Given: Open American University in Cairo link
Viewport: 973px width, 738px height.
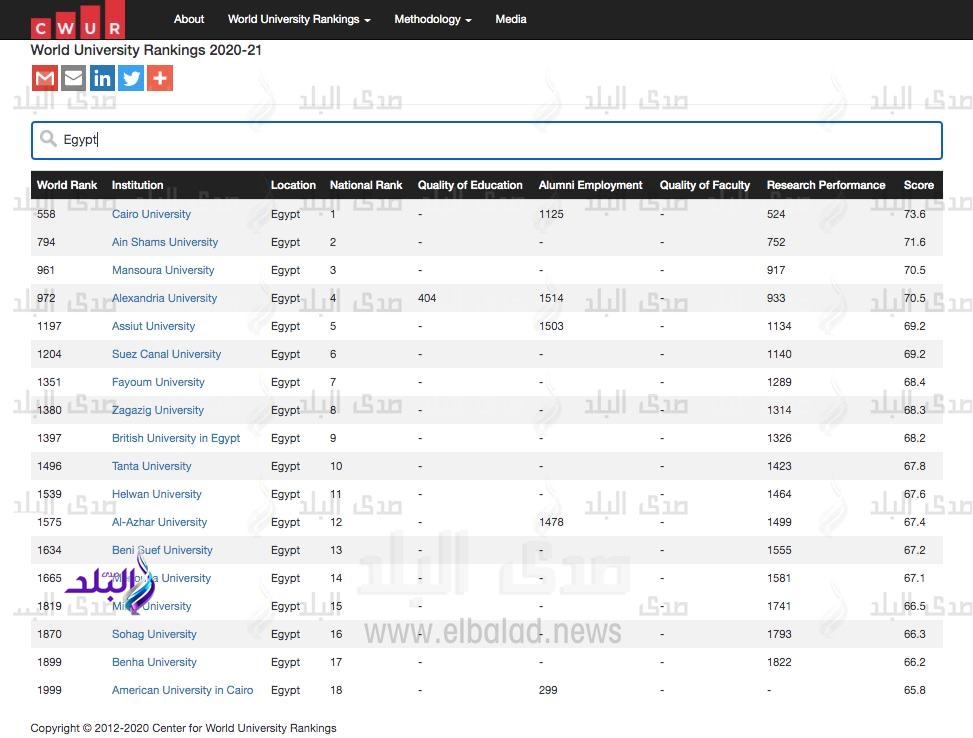Looking at the screenshot, I should coord(182,690).
